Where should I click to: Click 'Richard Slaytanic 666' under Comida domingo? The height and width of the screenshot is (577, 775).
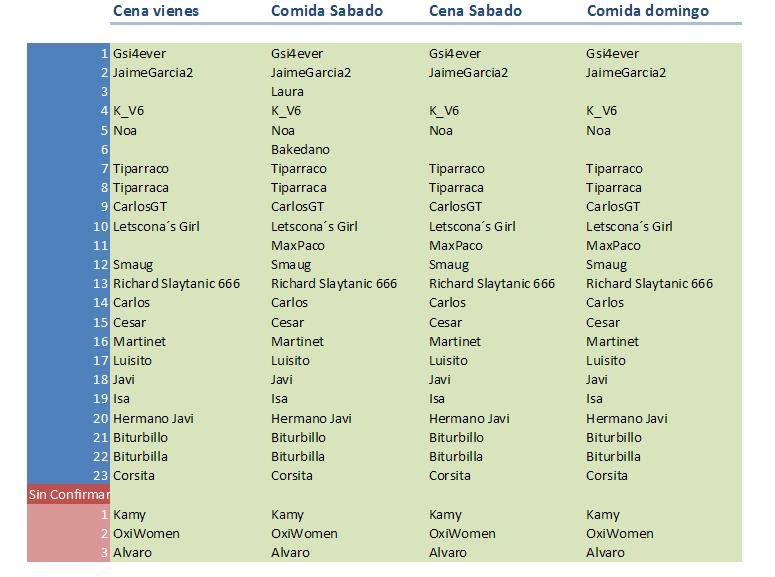tap(649, 284)
